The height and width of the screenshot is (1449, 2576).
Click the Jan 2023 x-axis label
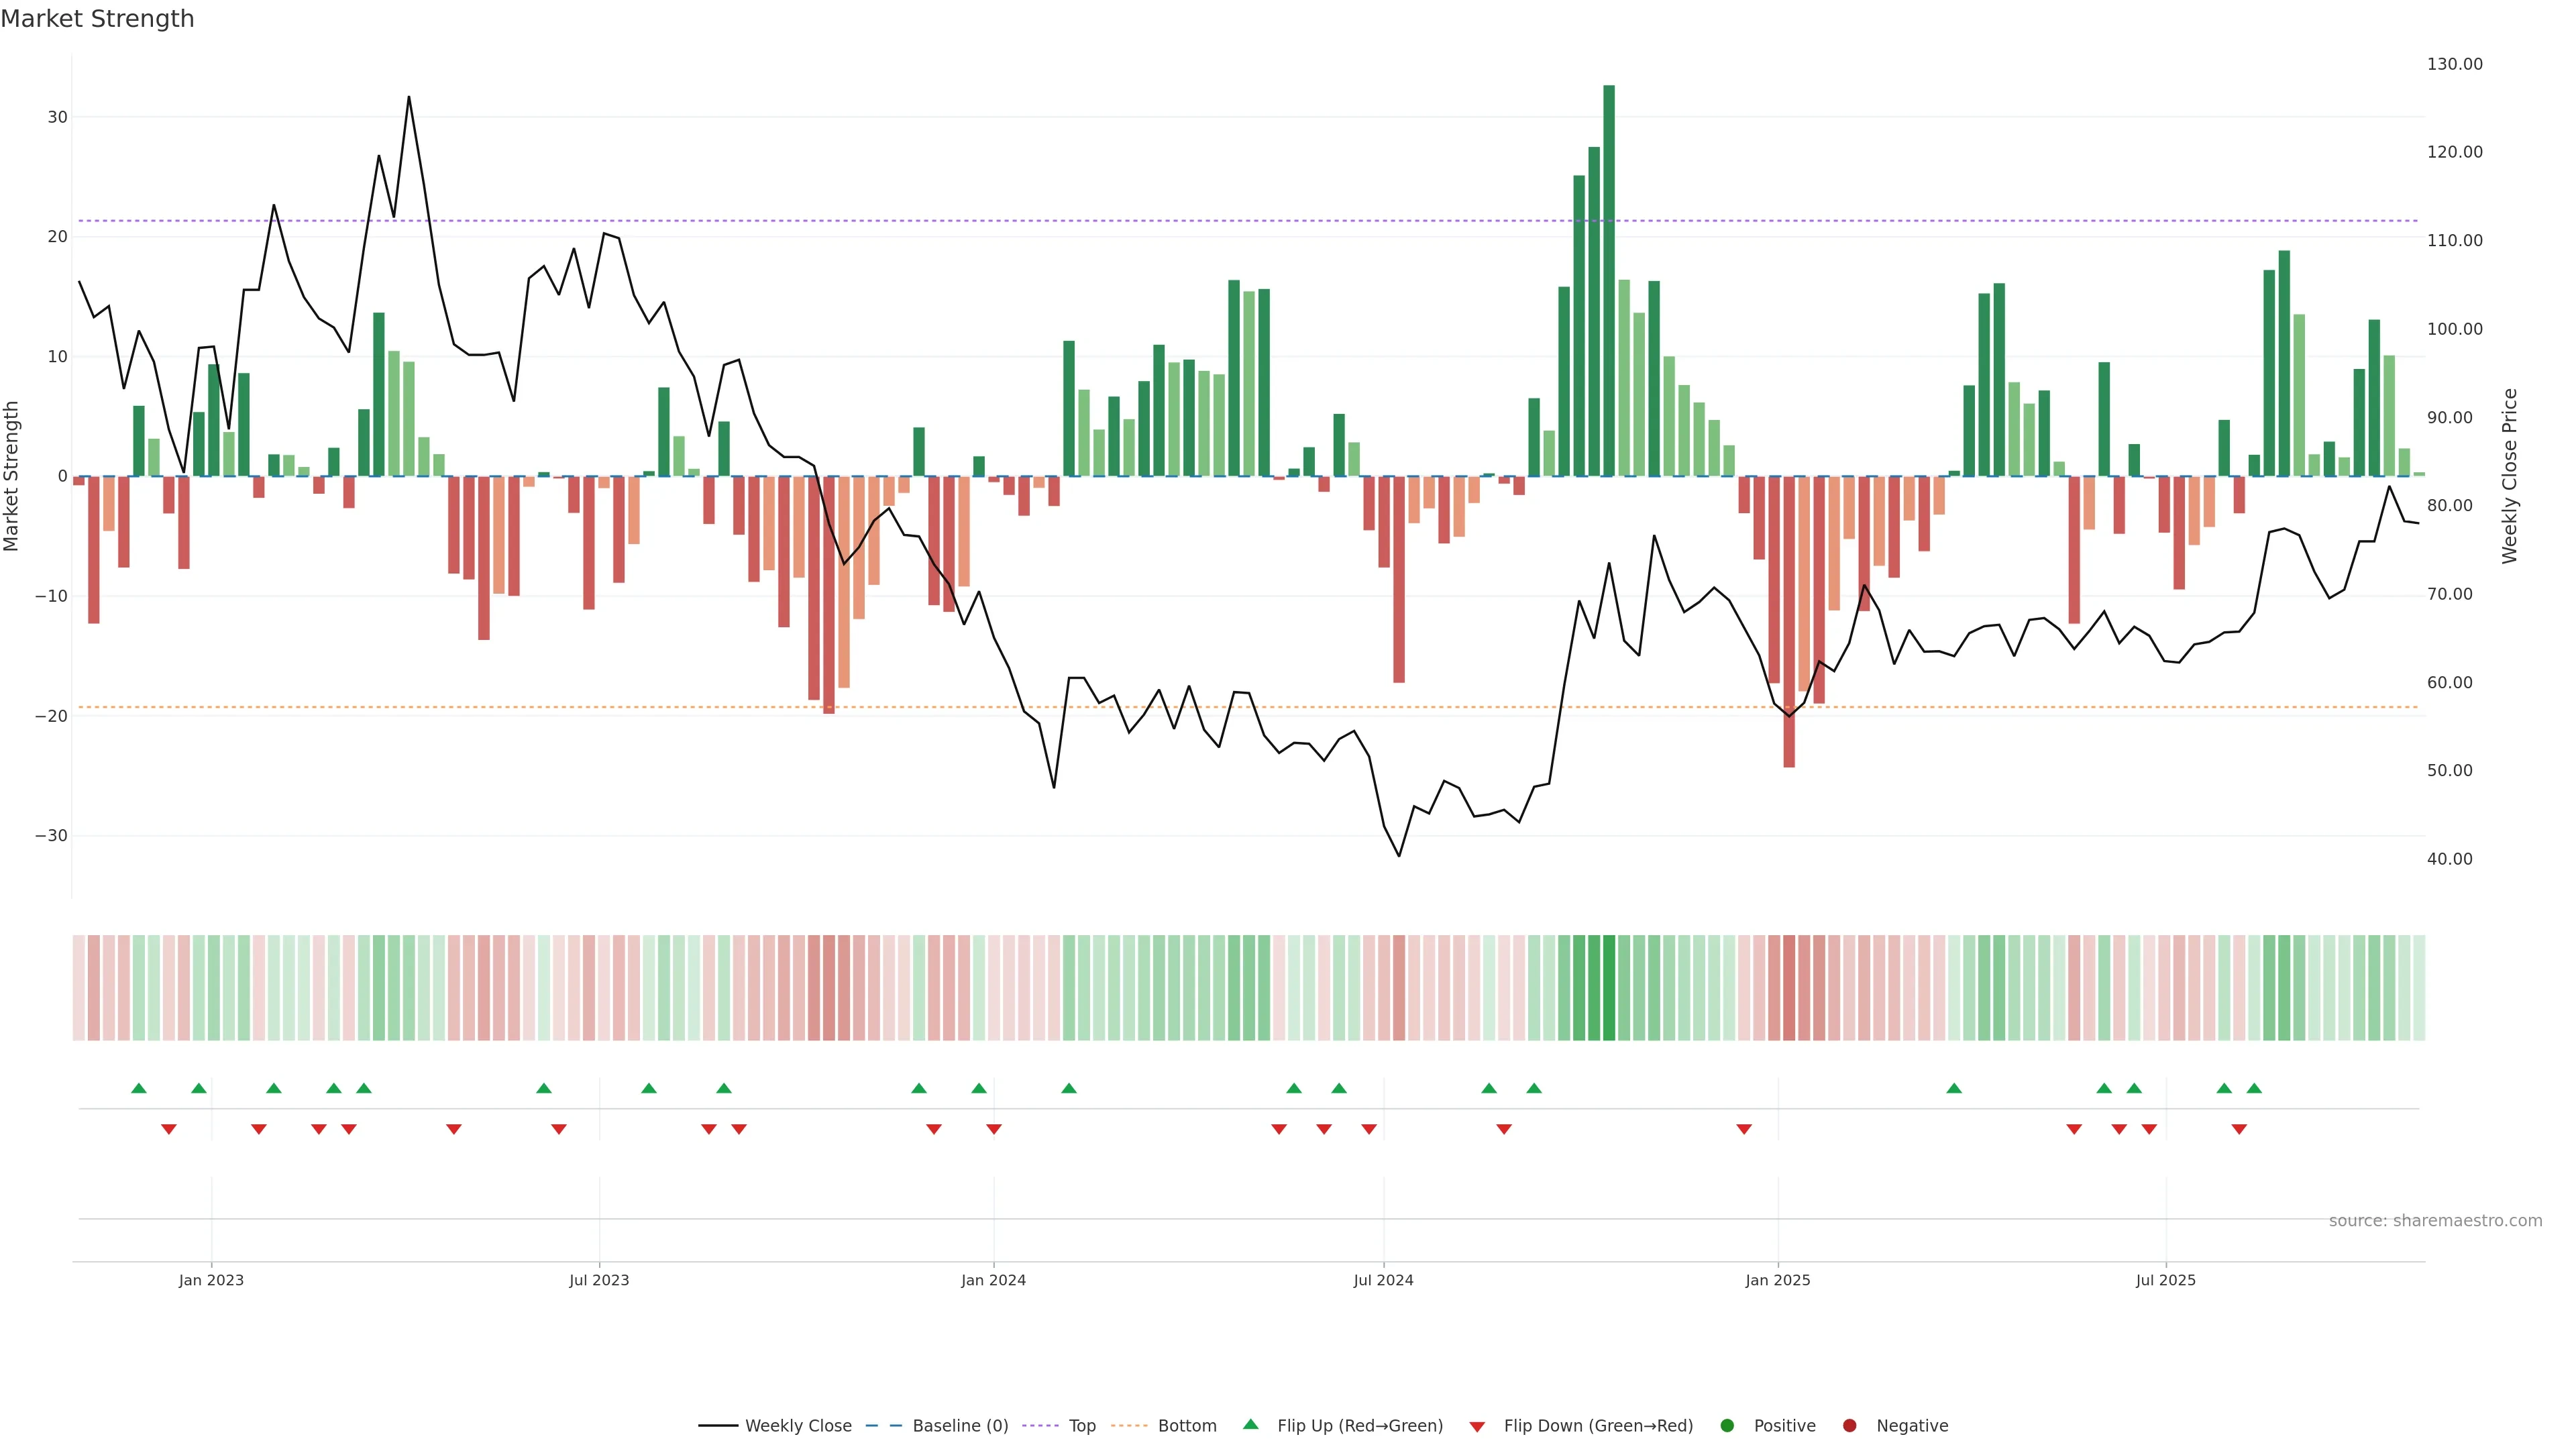[x=211, y=1280]
